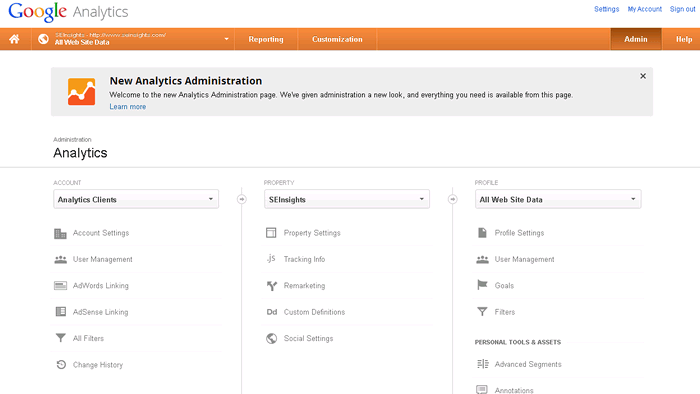Open the Help tab
Viewport: 700px width, 394px height.
(x=683, y=39)
